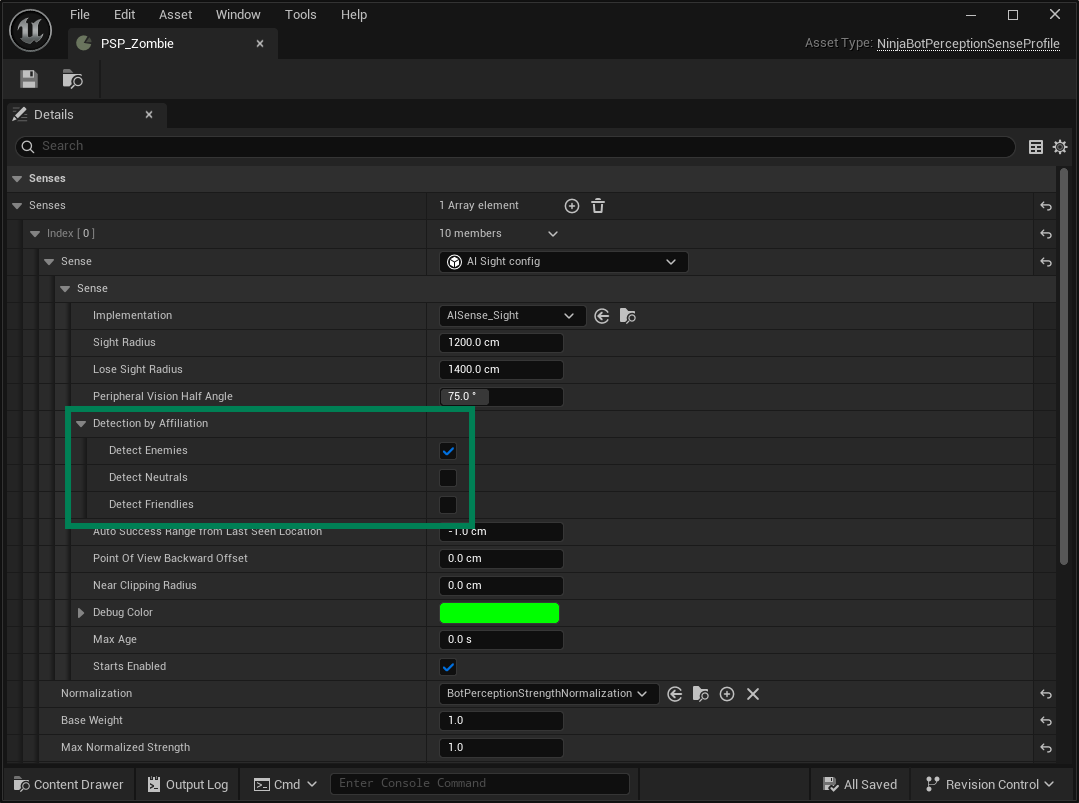This screenshot has width=1079, height=803.
Task: Enable the Detect Neutrals checkbox
Action: (448, 478)
